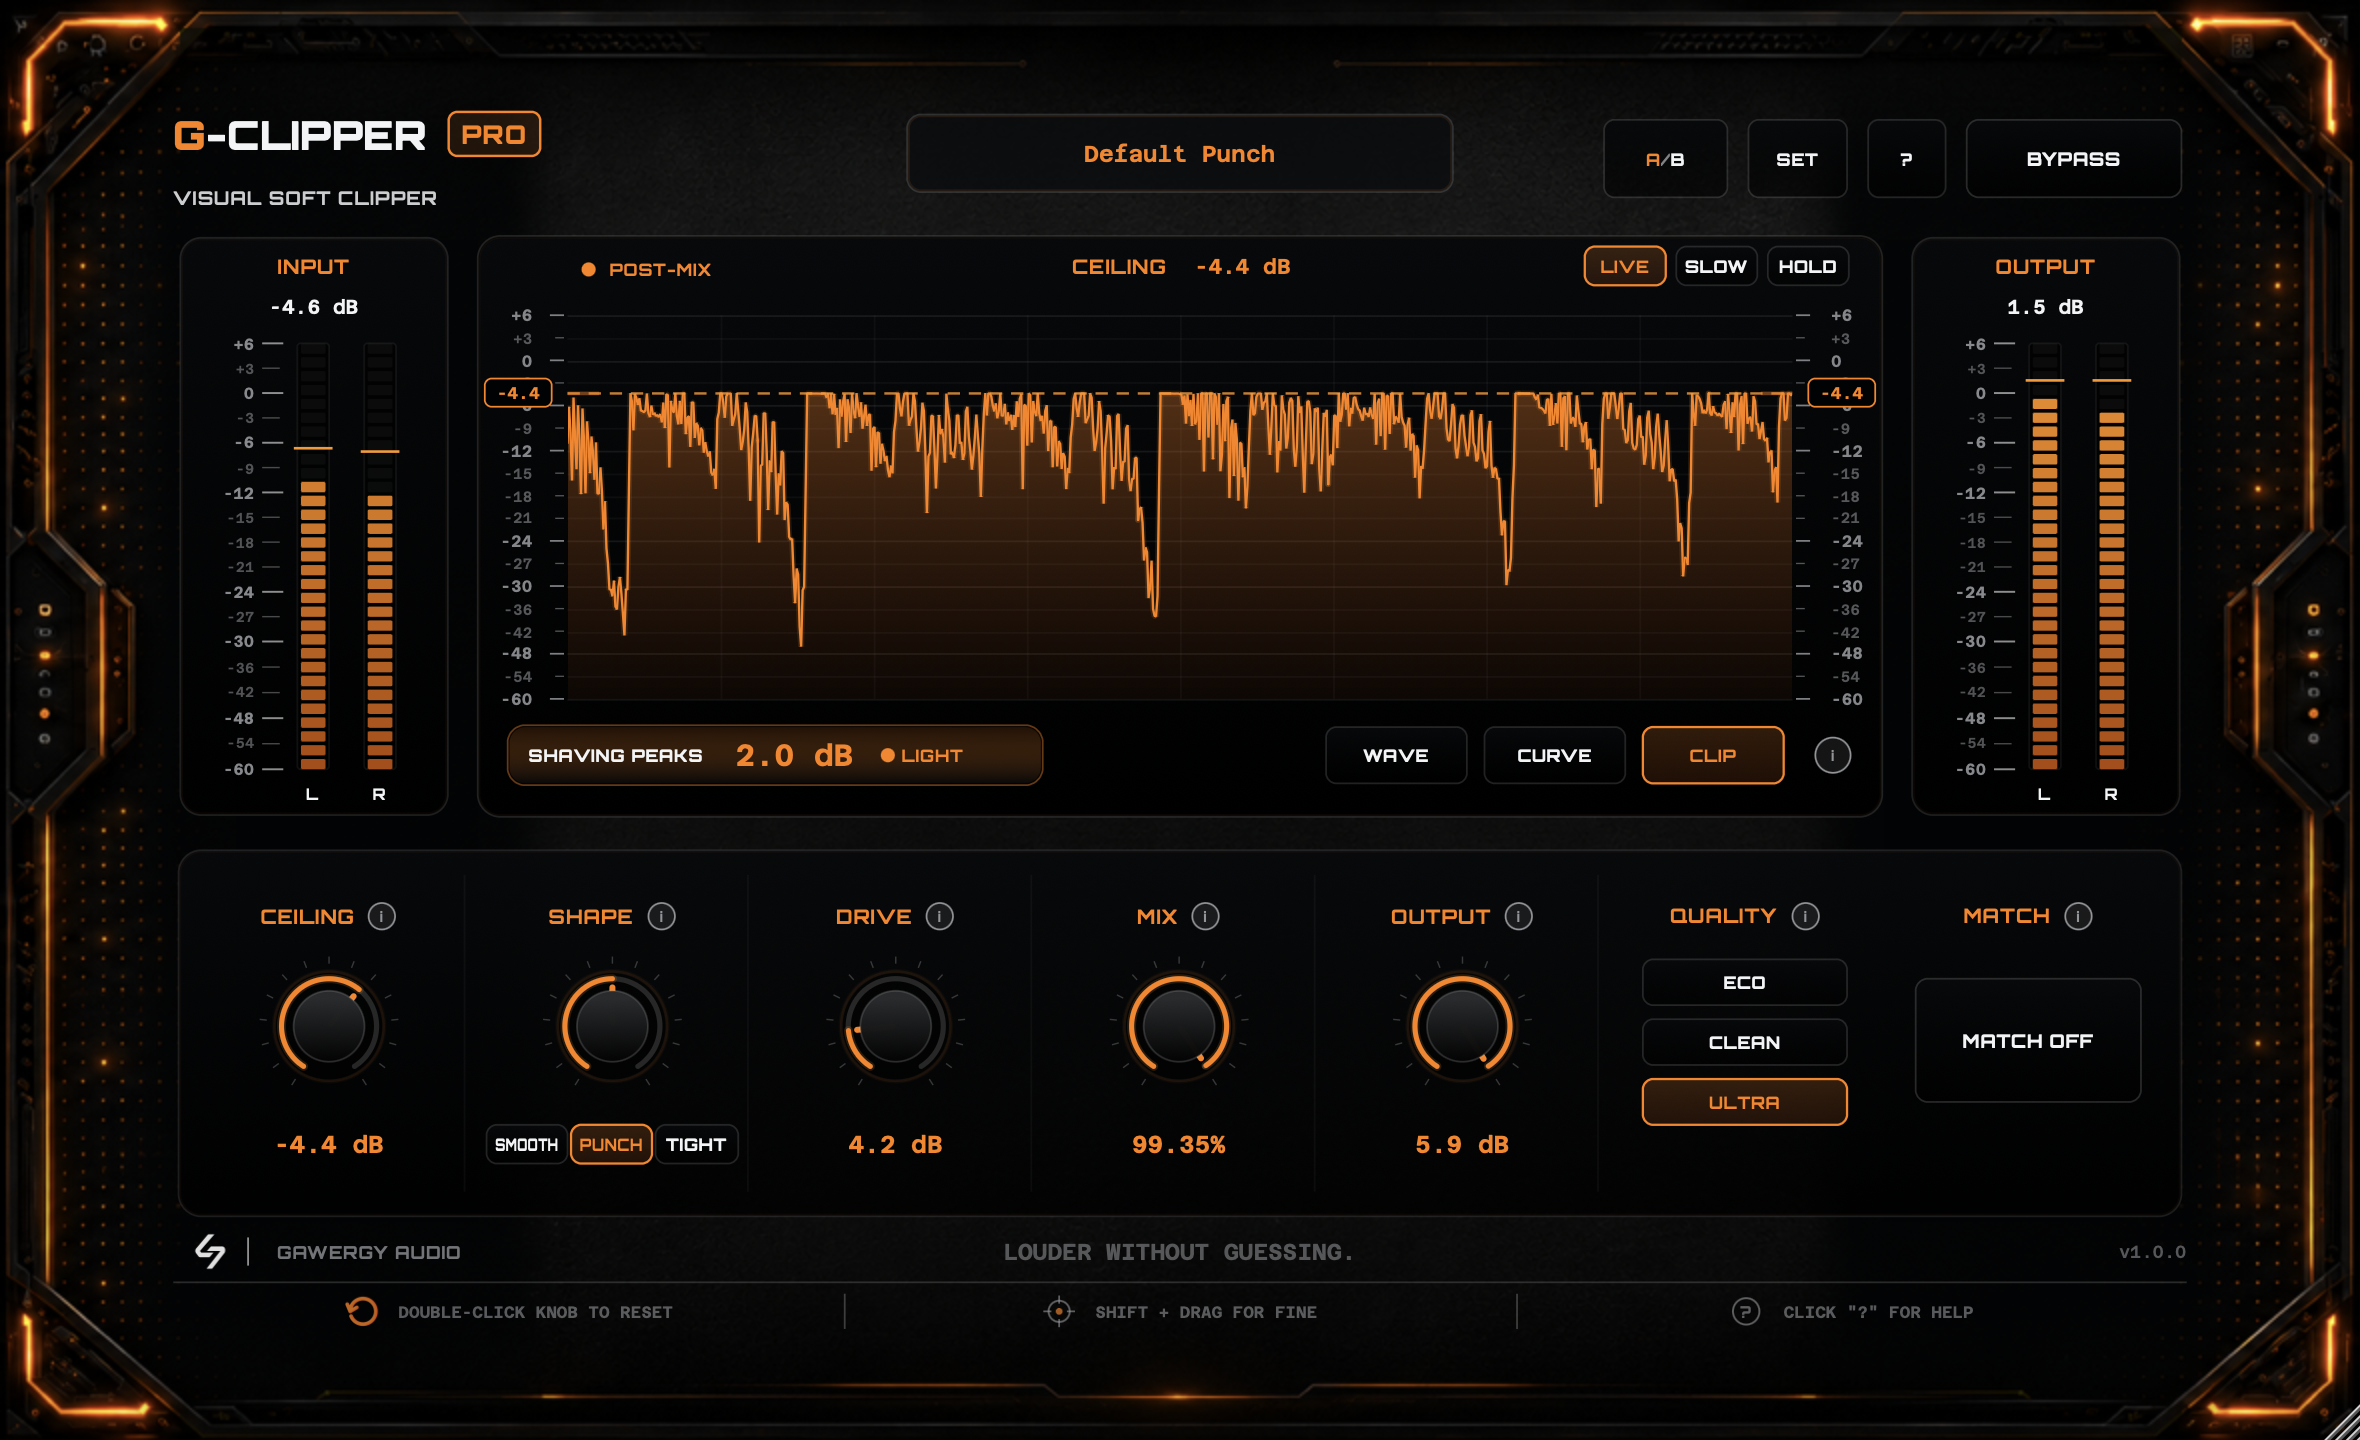
Task: Switch the display to SLOW mode
Action: (x=1716, y=266)
